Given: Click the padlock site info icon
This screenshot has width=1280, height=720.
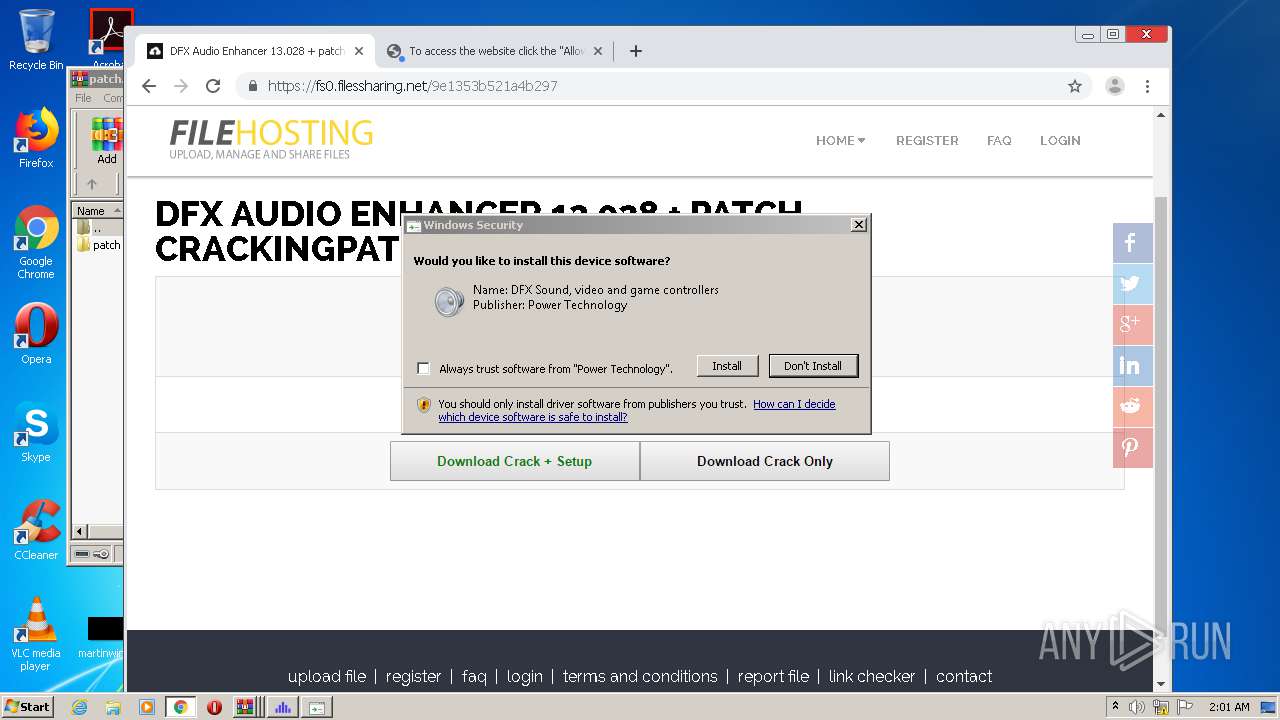Looking at the screenshot, I should pos(253,86).
